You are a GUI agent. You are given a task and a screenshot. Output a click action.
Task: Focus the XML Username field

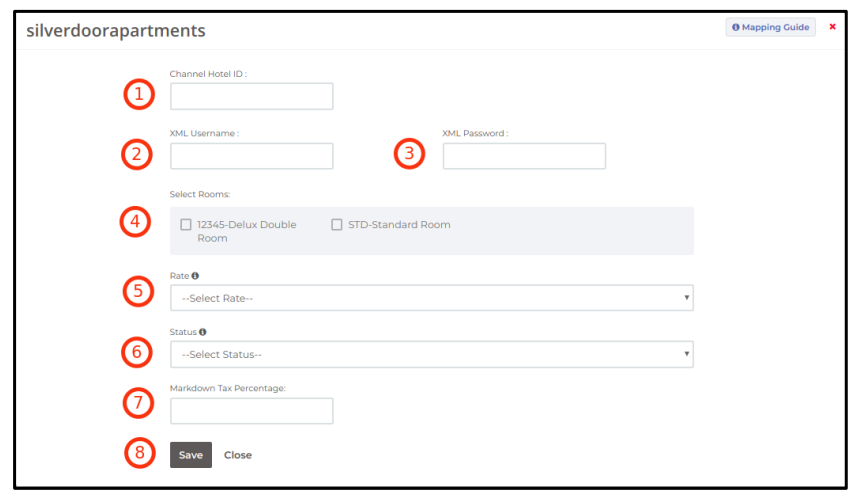252,156
